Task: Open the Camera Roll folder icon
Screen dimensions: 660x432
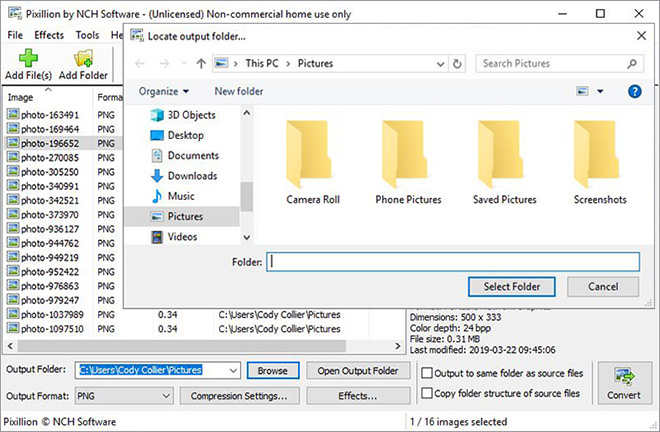Action: click(309, 154)
